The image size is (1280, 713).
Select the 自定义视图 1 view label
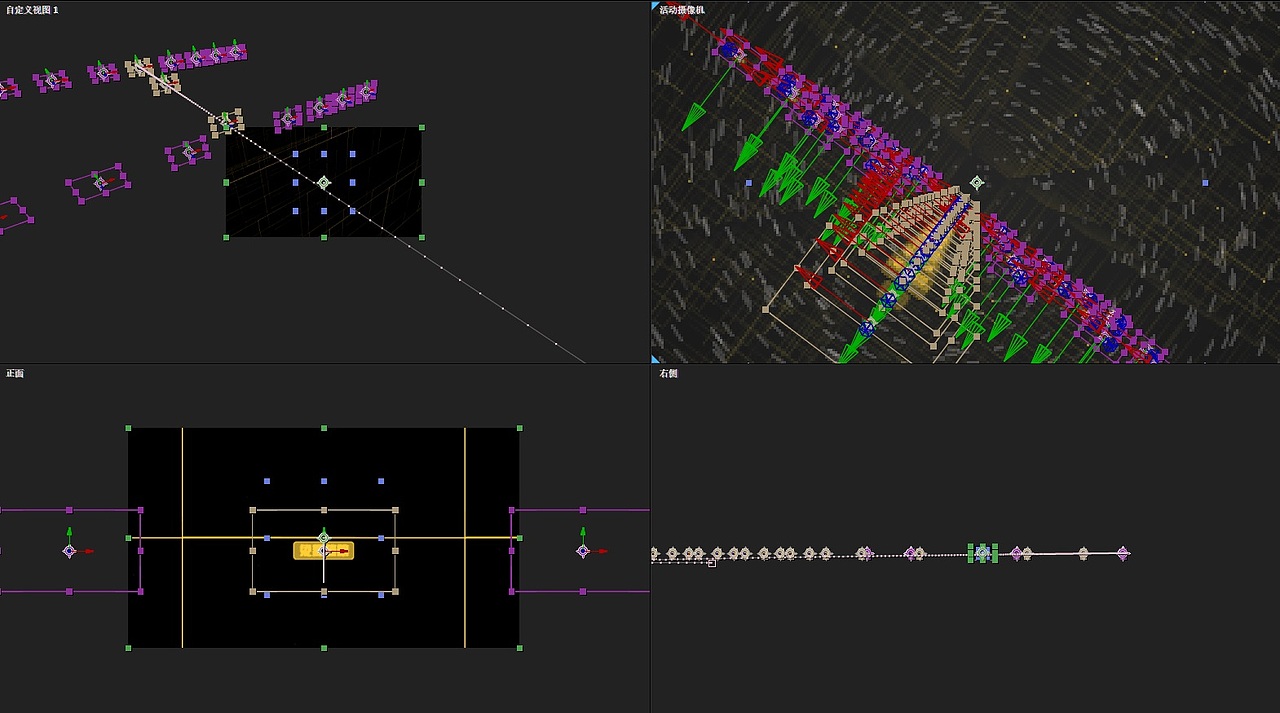[x=32, y=9]
